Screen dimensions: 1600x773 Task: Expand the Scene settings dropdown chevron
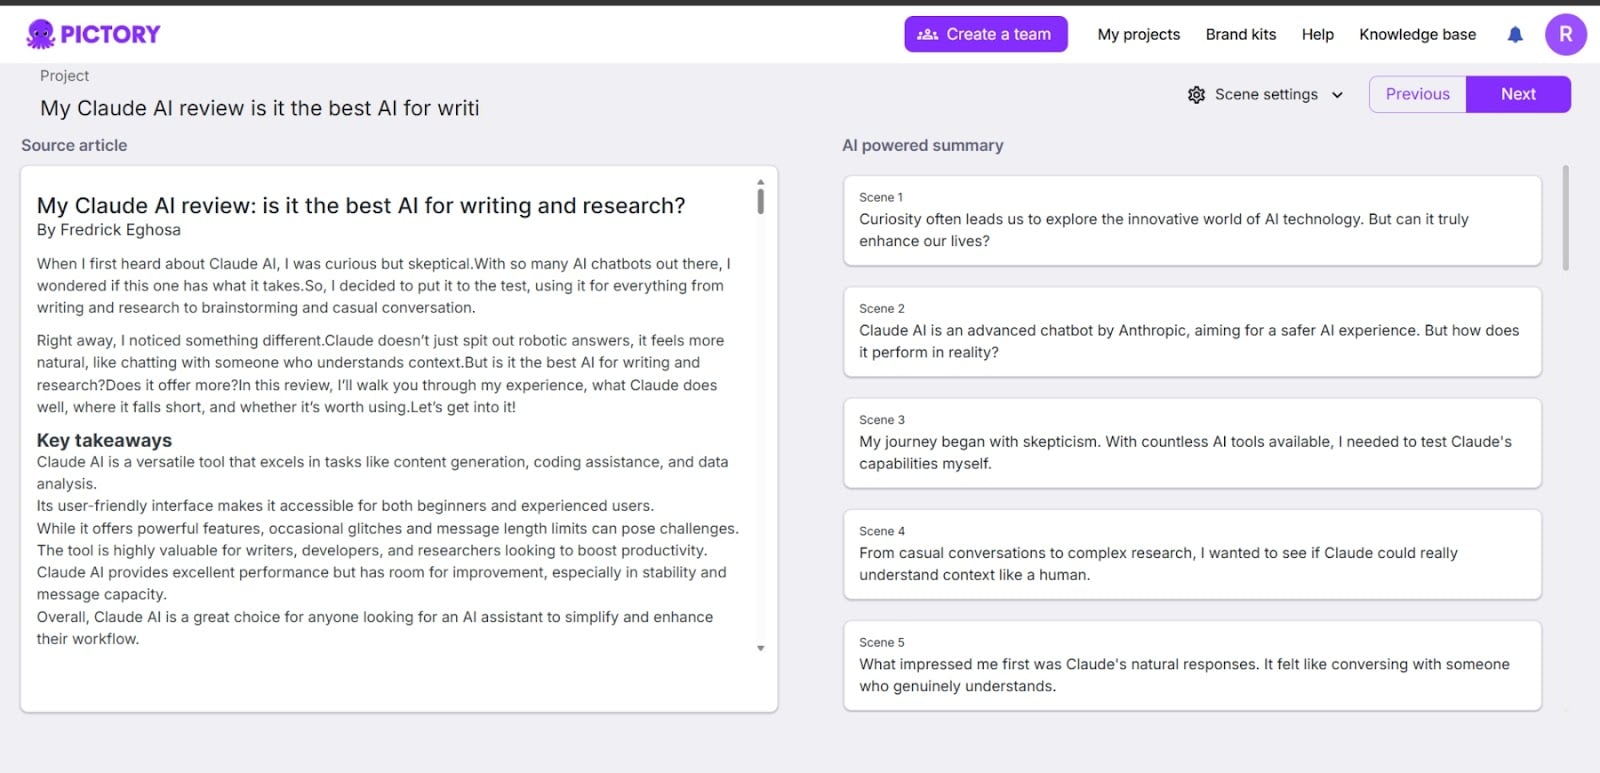tap(1337, 95)
